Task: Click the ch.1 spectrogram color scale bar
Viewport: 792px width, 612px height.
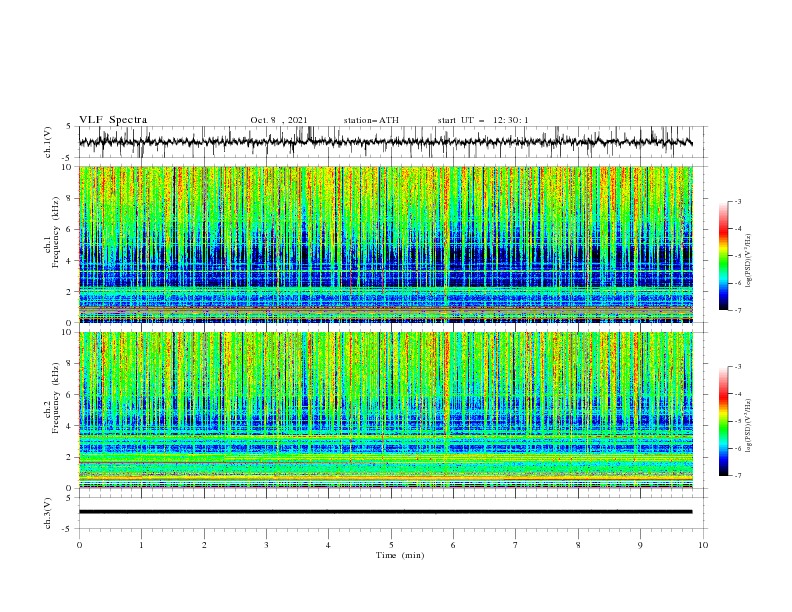Action: pos(723,256)
